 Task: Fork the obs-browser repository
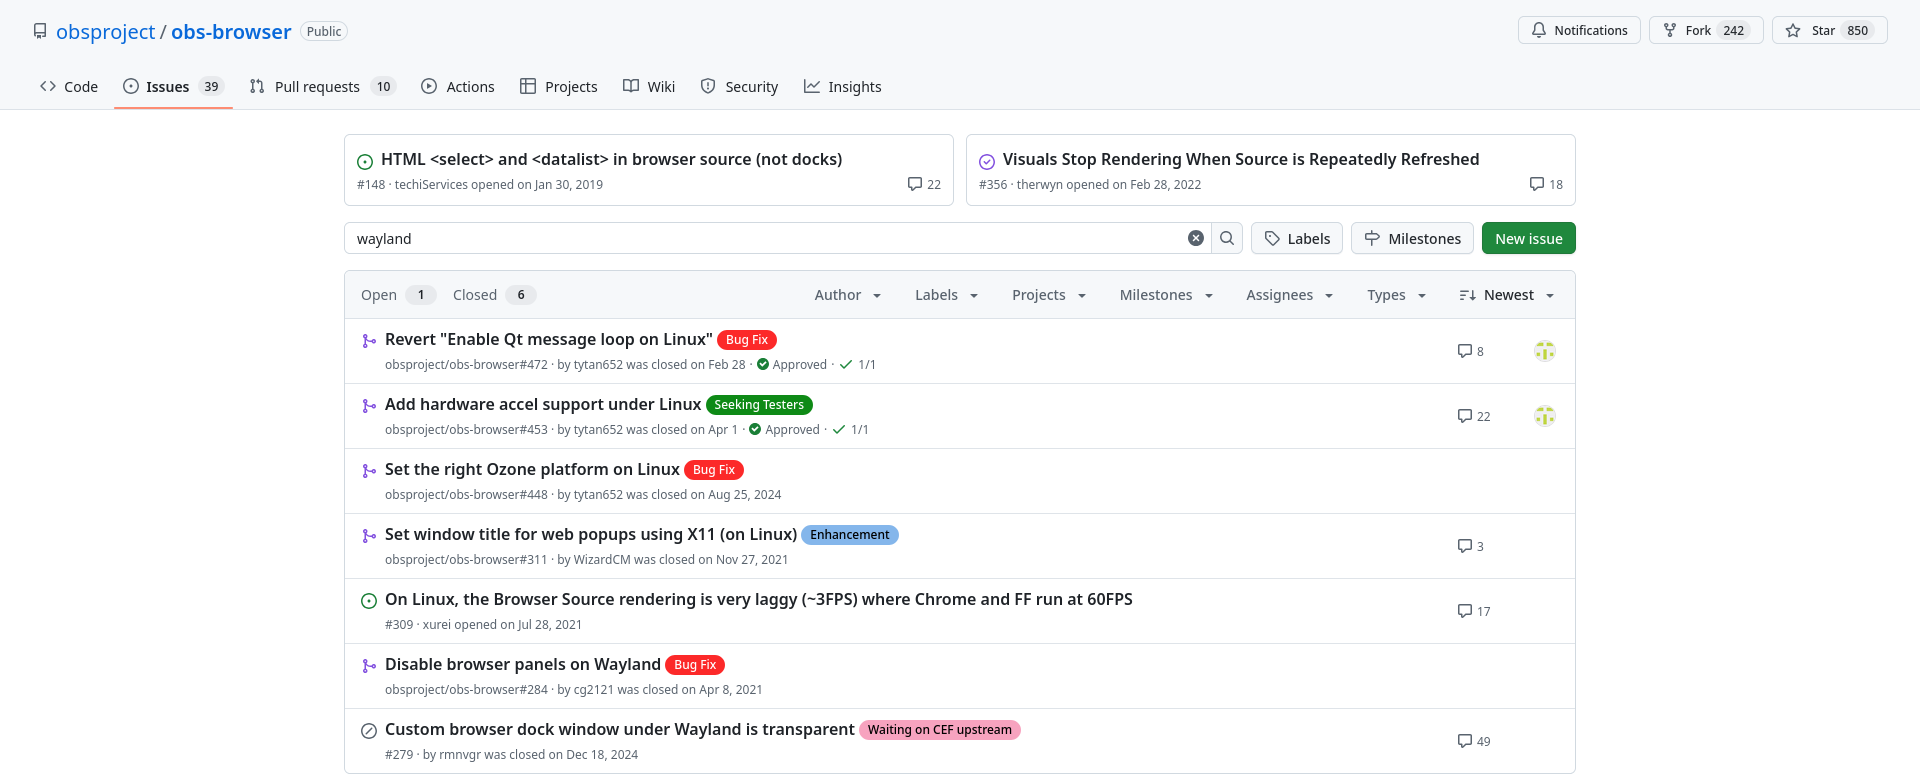(x=1705, y=30)
